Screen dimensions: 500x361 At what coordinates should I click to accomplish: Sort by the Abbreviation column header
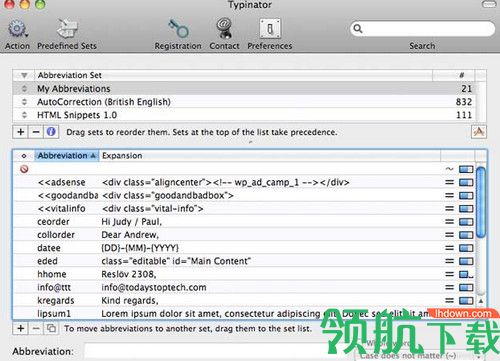tap(66, 156)
